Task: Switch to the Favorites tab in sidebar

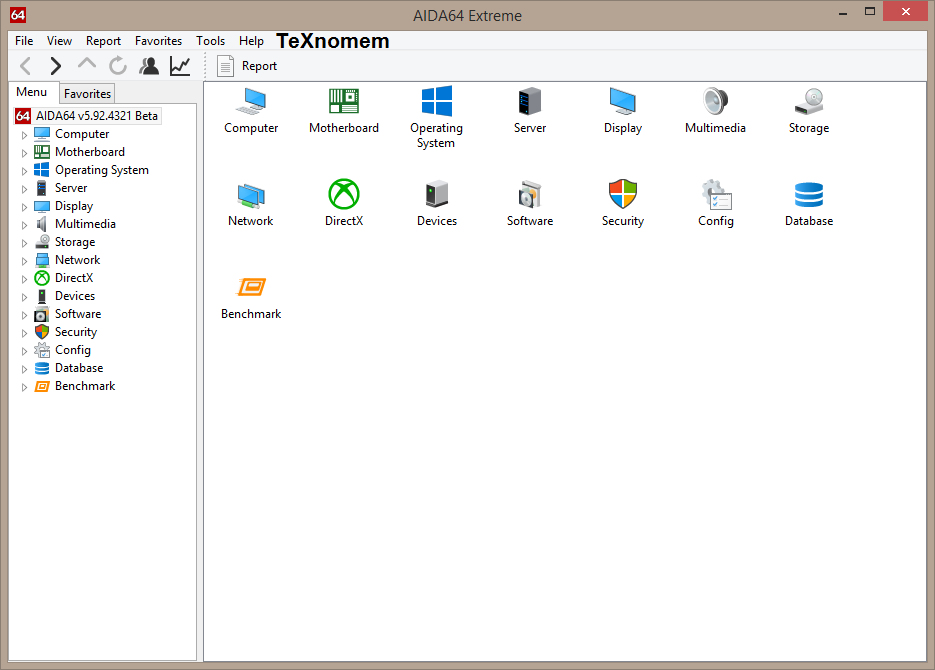Action: click(88, 94)
